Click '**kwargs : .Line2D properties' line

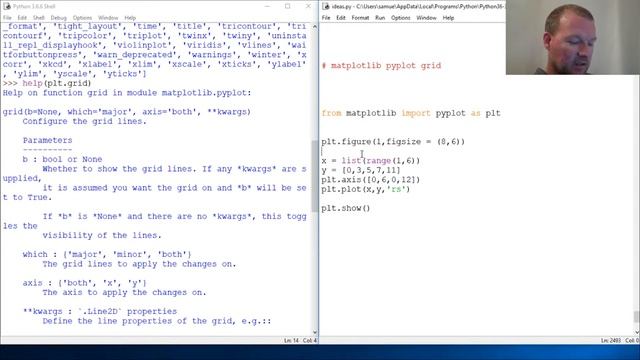click(x=100, y=311)
